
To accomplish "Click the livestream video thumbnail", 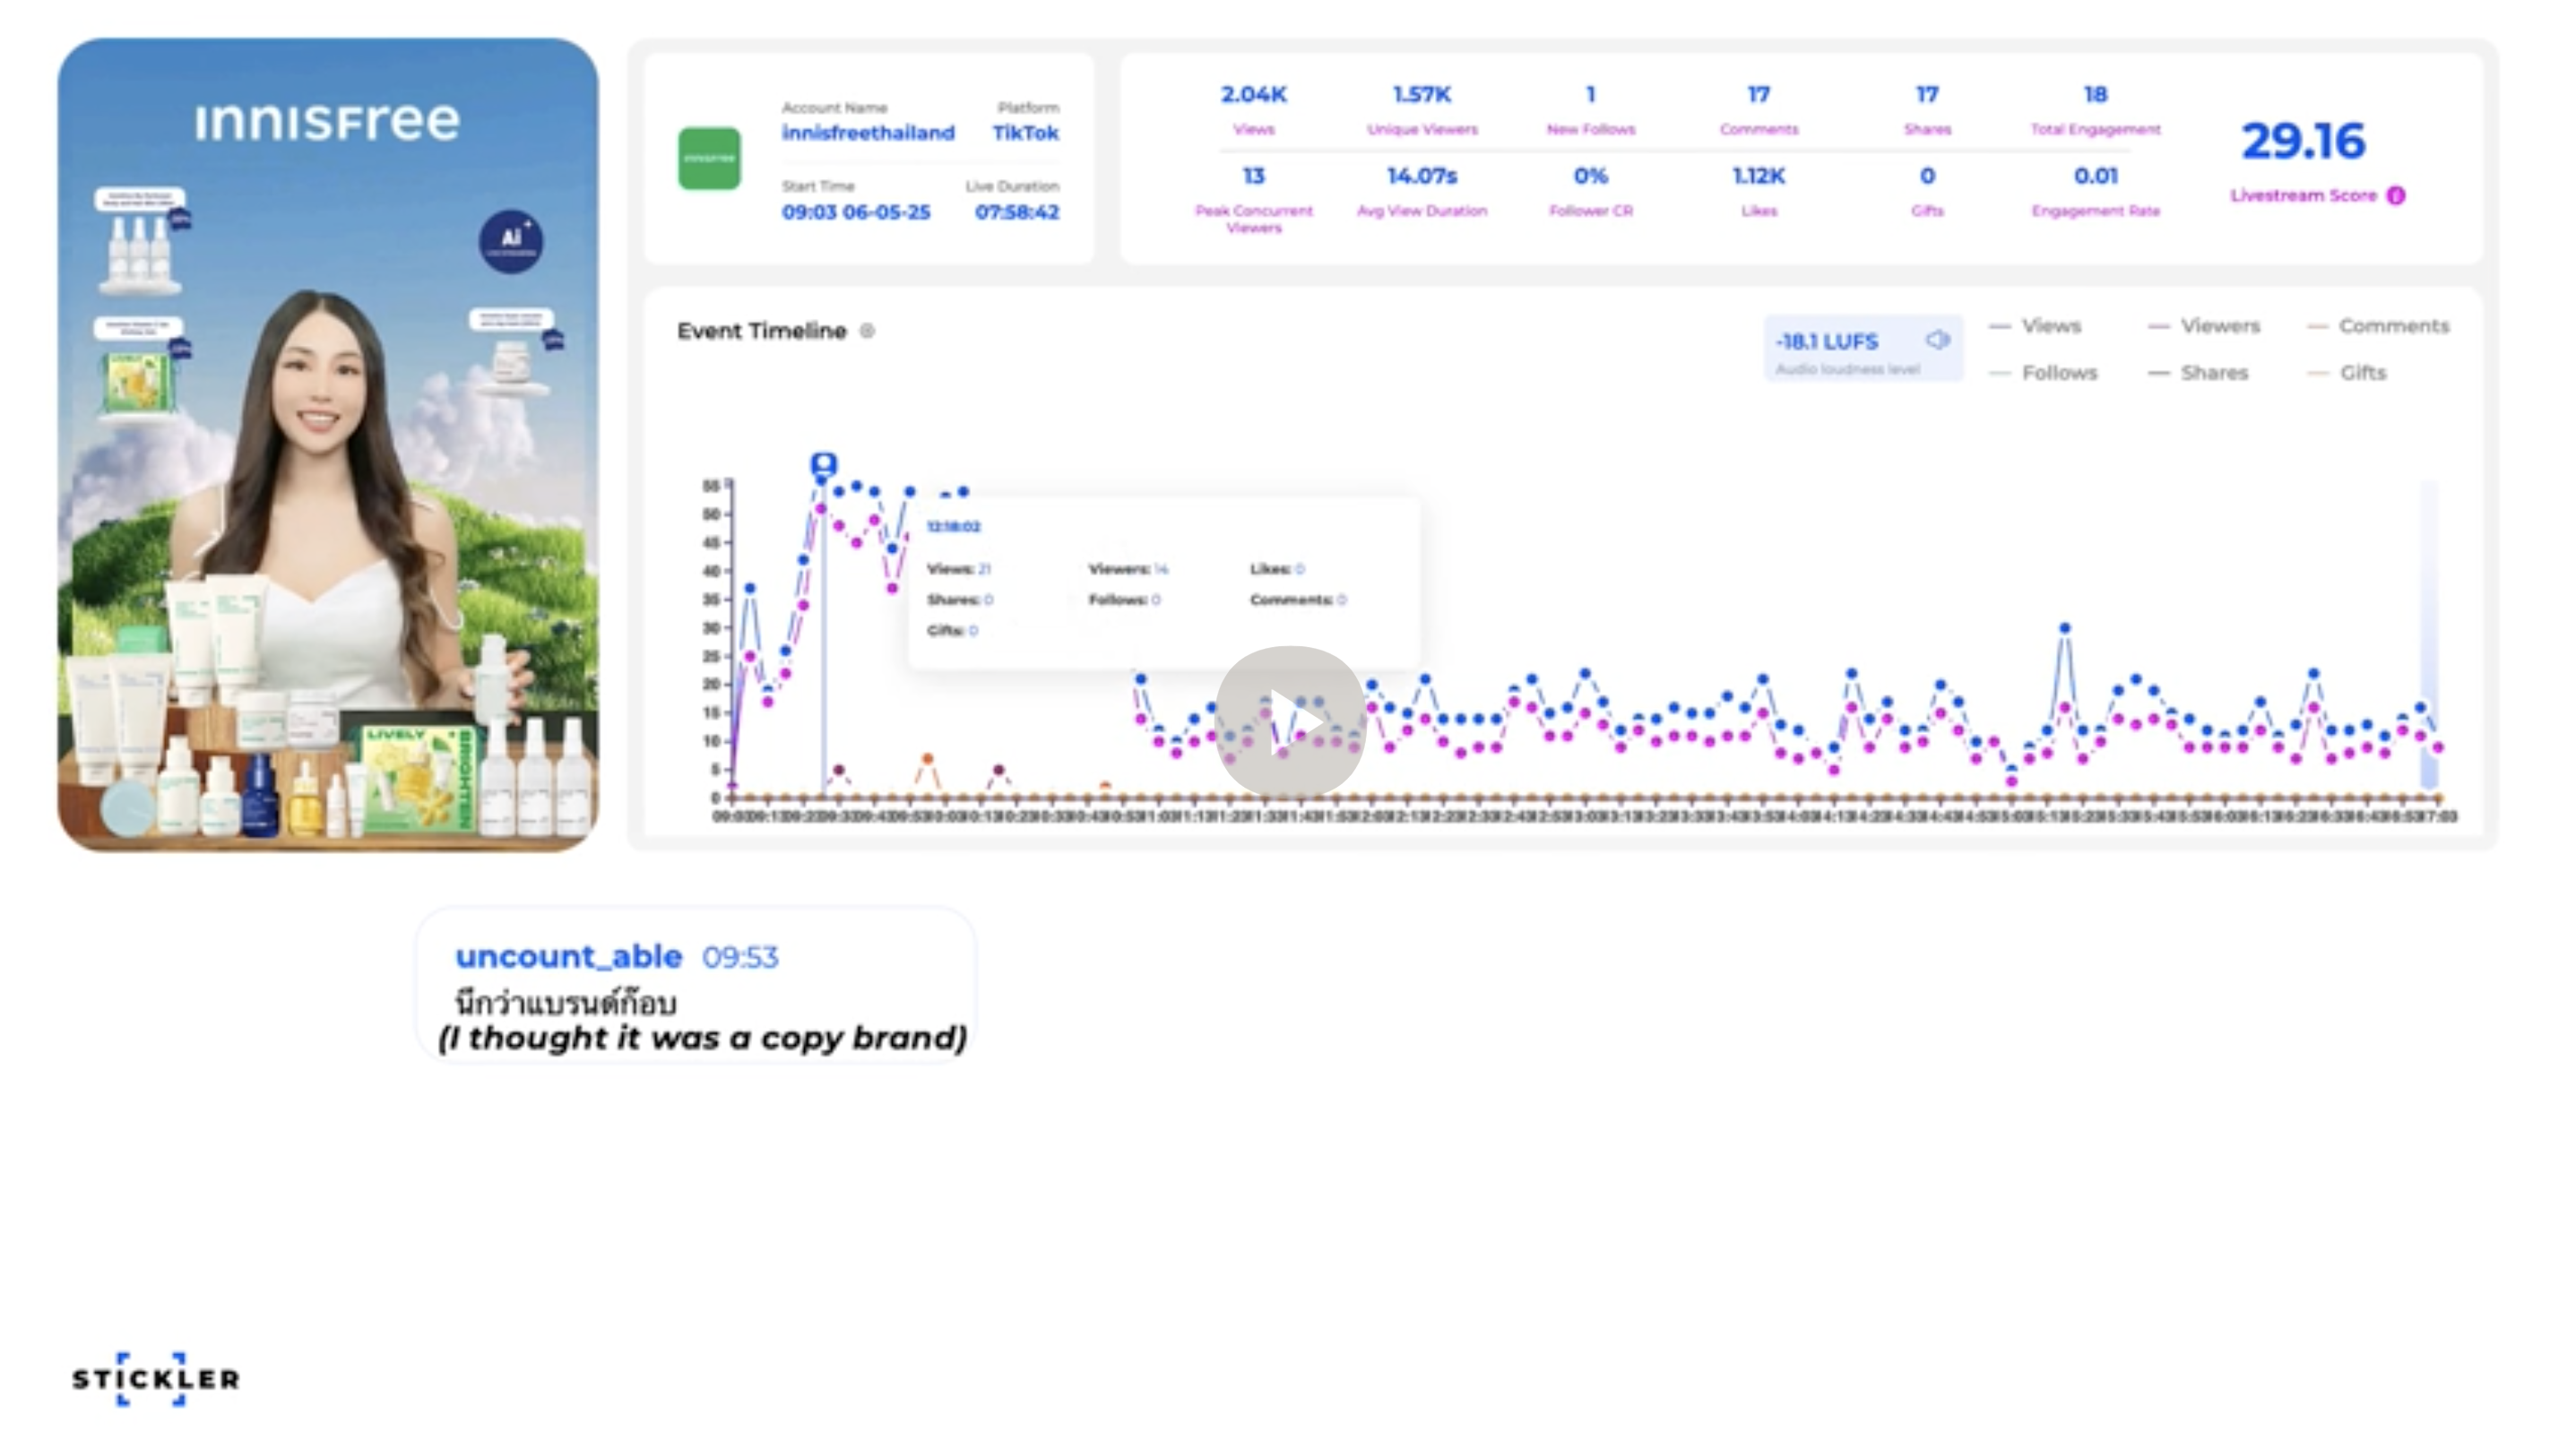I will pyautogui.click(x=328, y=445).
